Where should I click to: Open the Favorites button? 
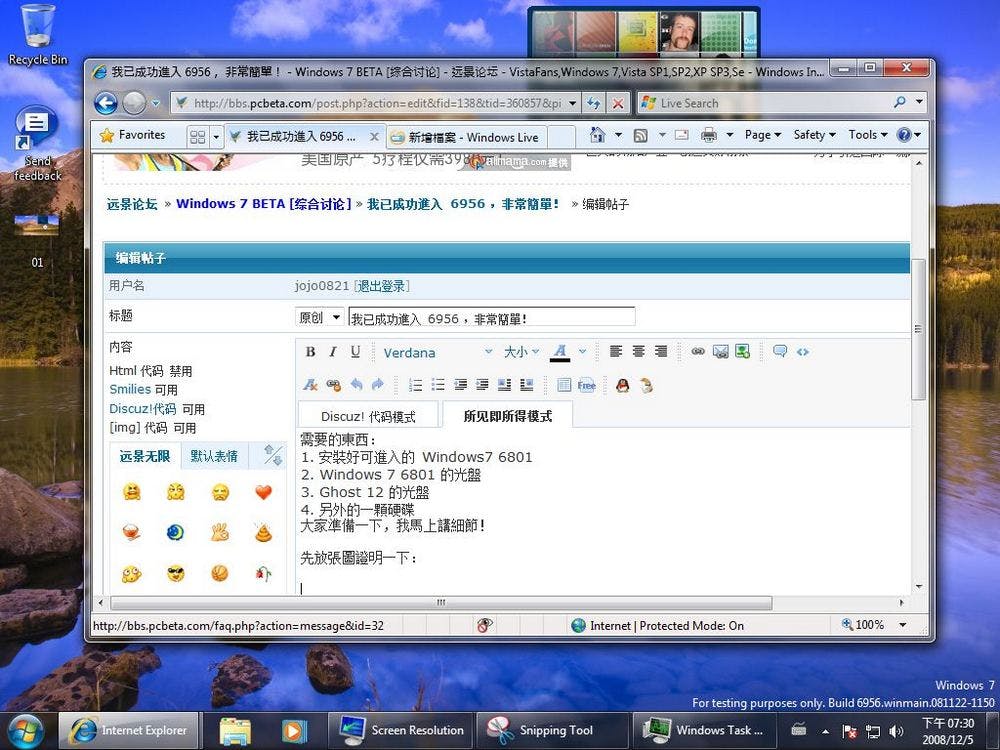(x=133, y=135)
